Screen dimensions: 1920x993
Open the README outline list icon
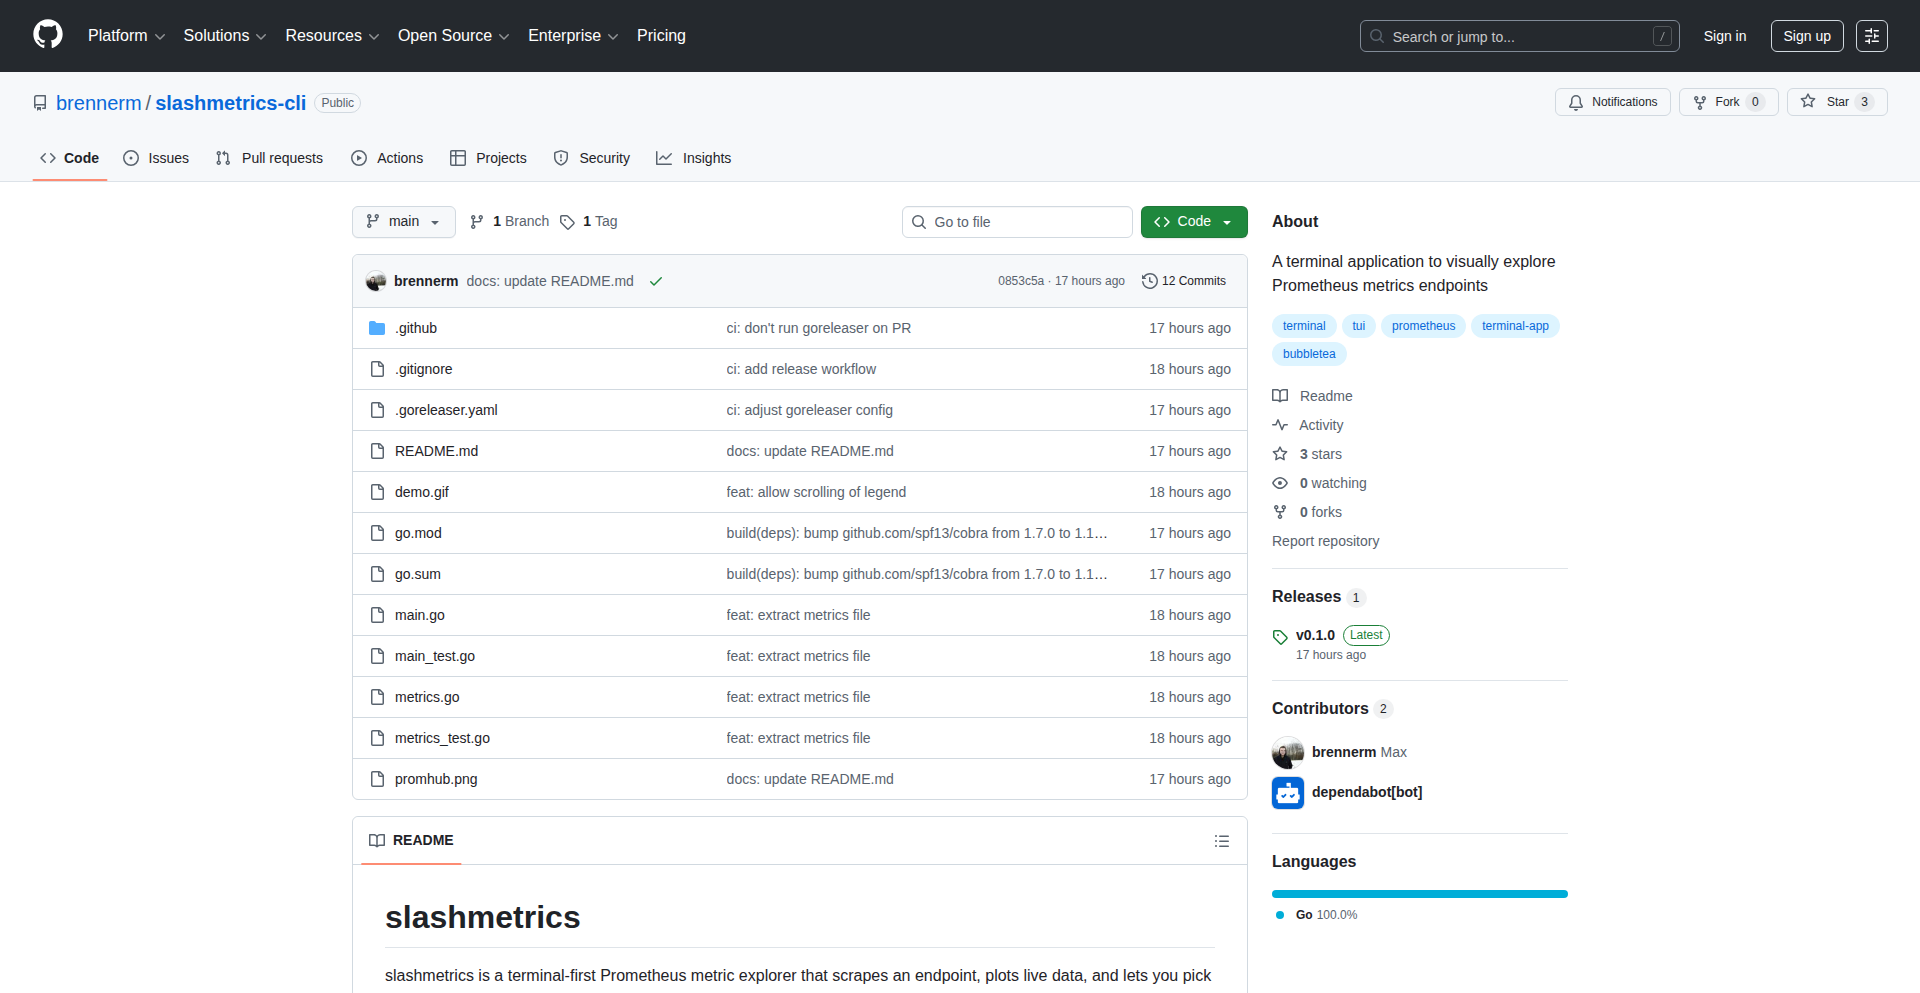1222,841
